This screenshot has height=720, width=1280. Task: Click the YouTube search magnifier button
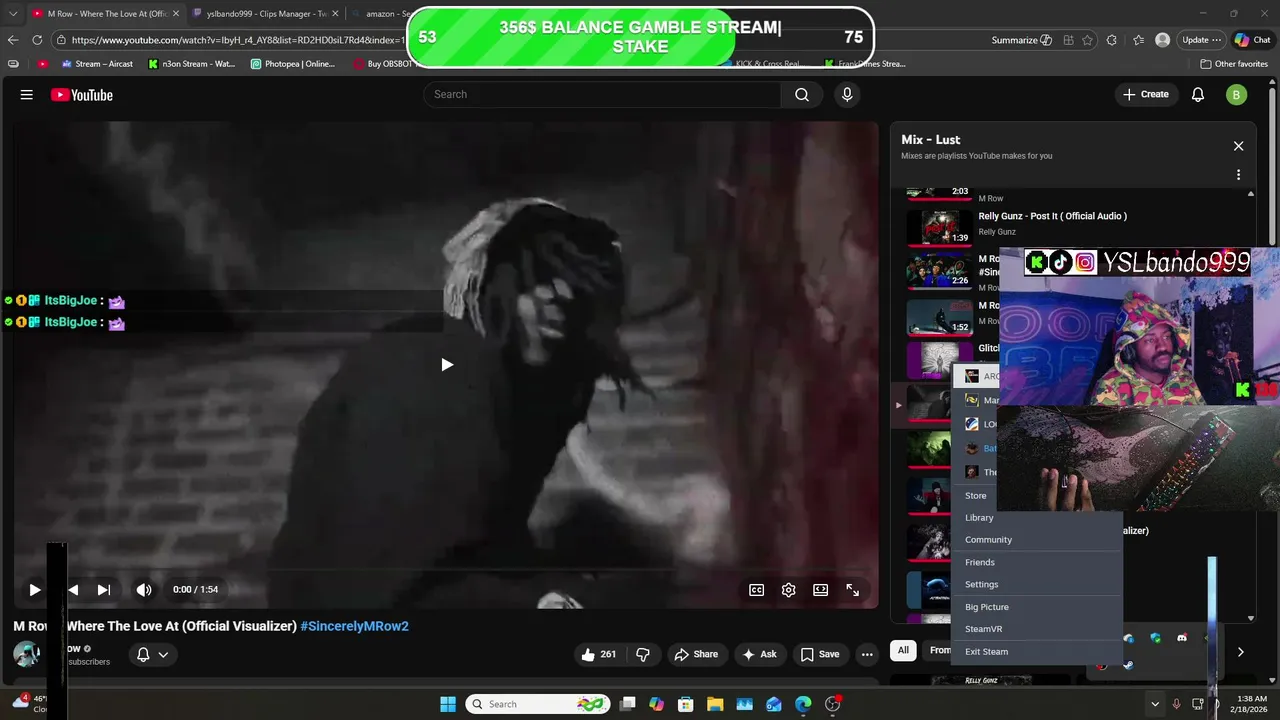802,94
